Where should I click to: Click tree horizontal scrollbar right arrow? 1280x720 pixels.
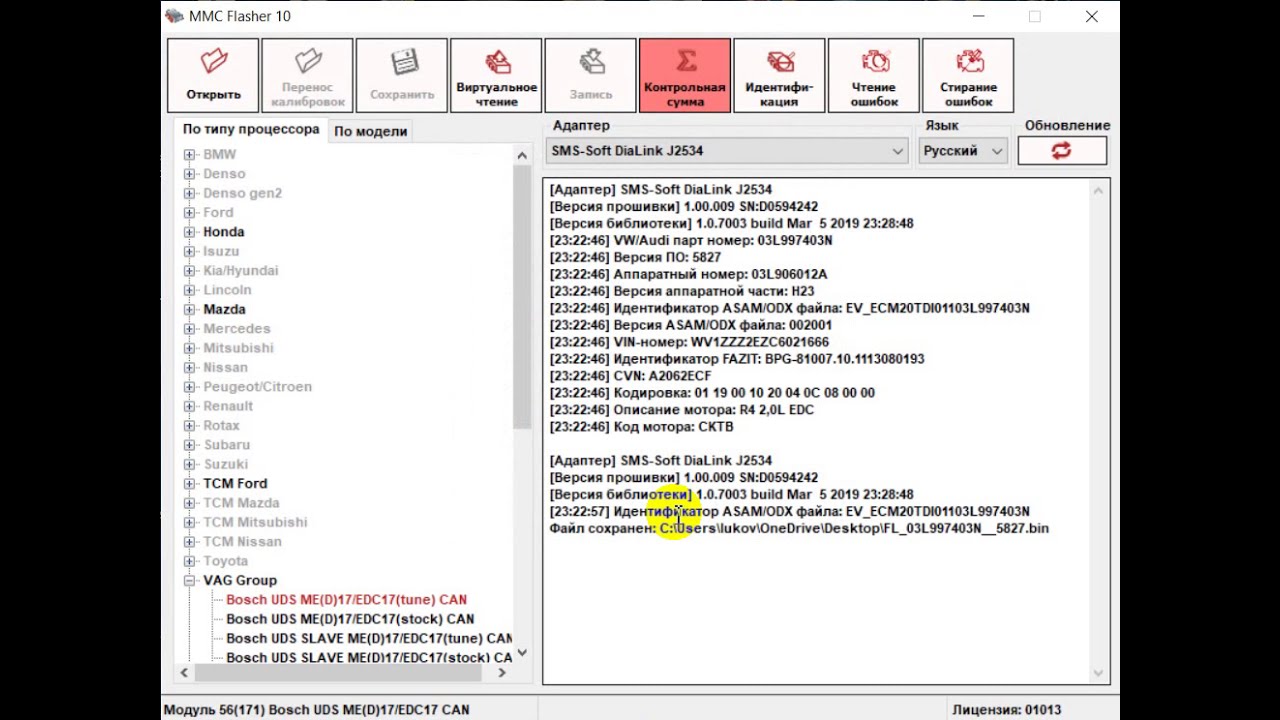tap(502, 673)
